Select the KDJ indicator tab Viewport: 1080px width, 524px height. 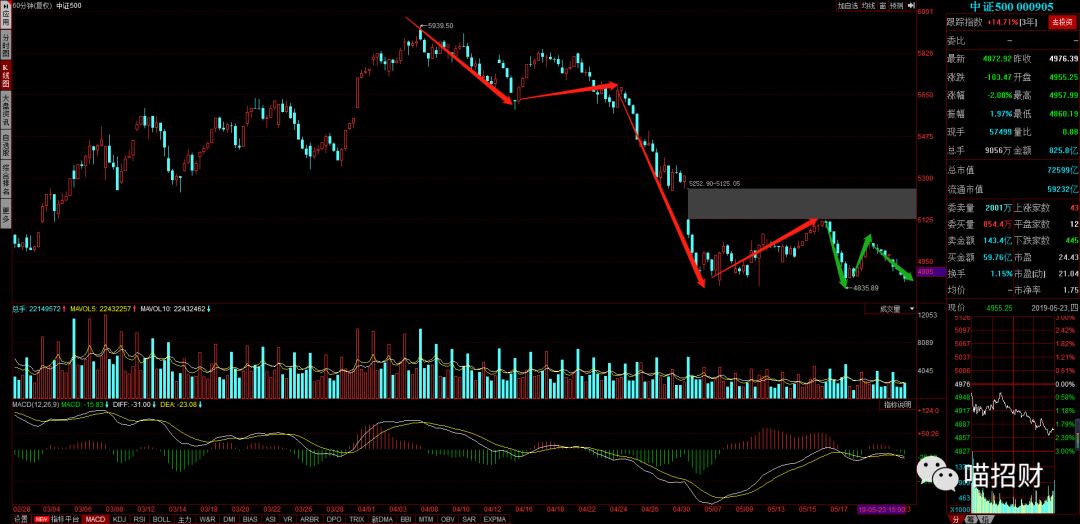(x=120, y=518)
